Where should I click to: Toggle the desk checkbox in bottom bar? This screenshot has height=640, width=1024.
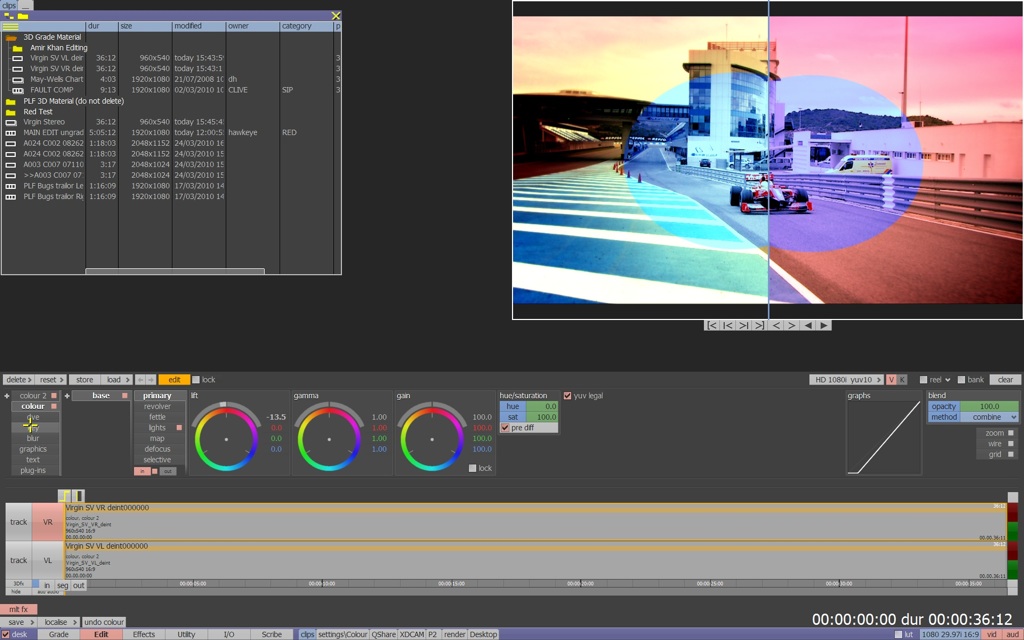[5, 634]
